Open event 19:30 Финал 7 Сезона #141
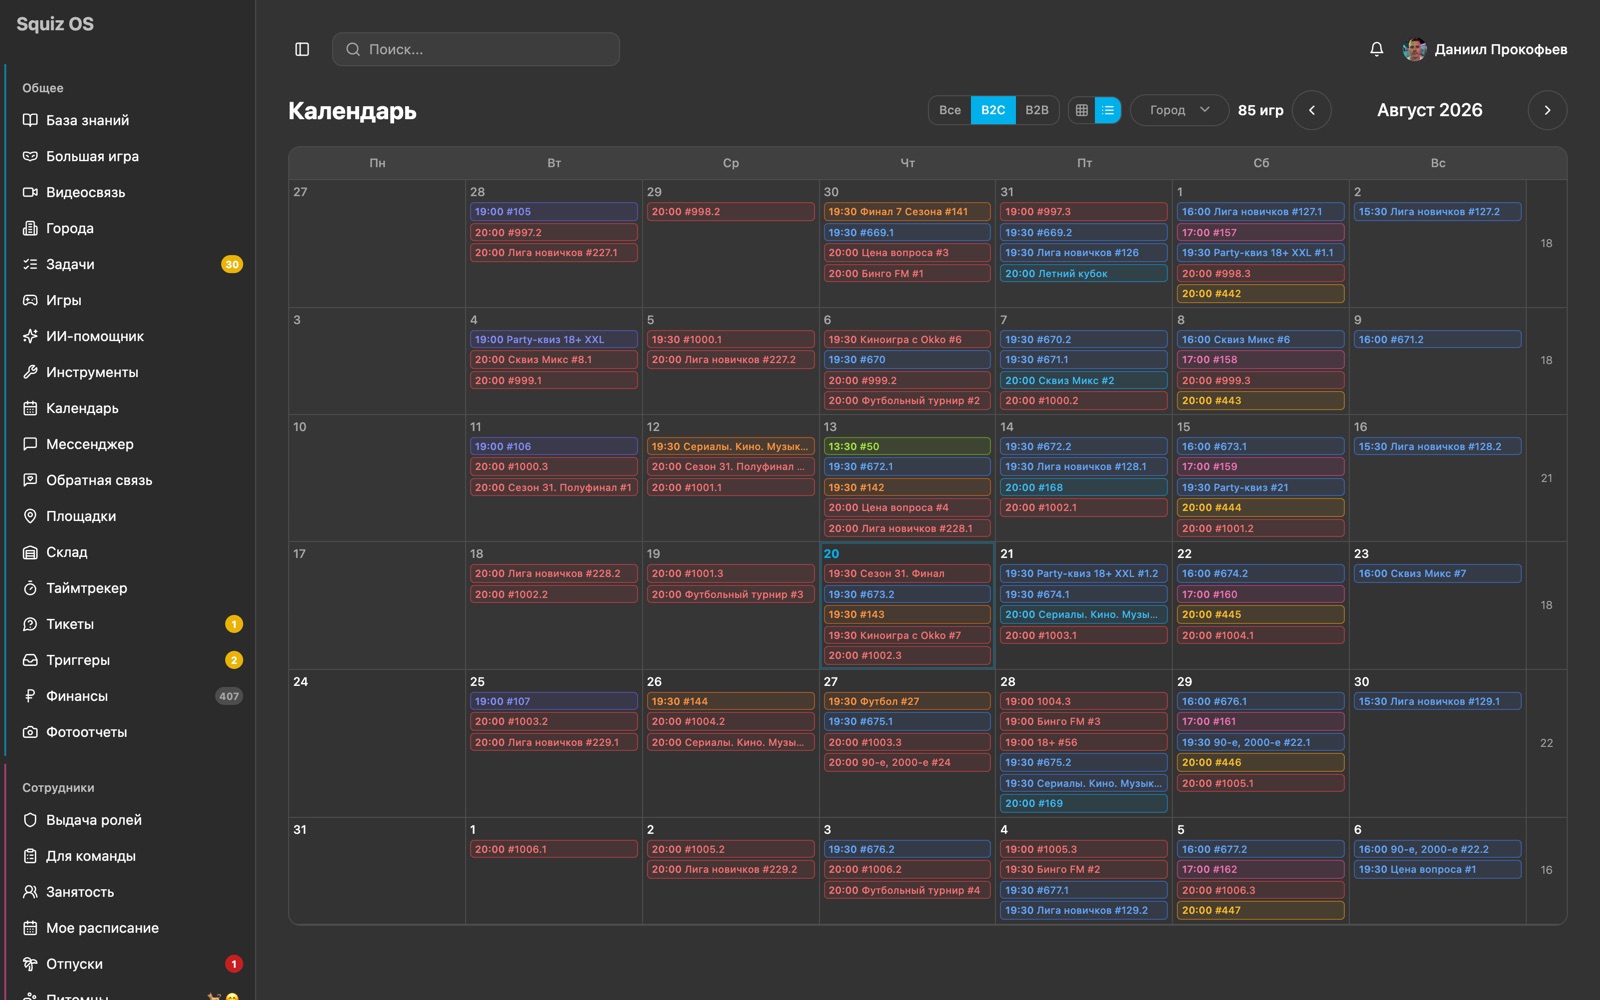Image resolution: width=1600 pixels, height=1000 pixels. click(907, 212)
